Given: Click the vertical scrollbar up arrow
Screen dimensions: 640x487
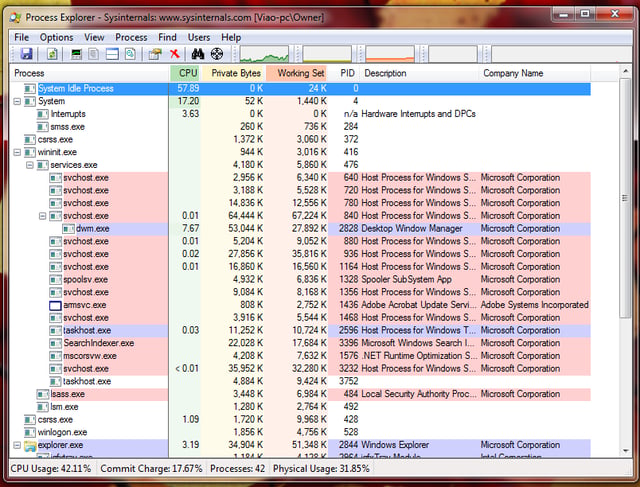Looking at the screenshot, I should pyautogui.click(x=625, y=71).
